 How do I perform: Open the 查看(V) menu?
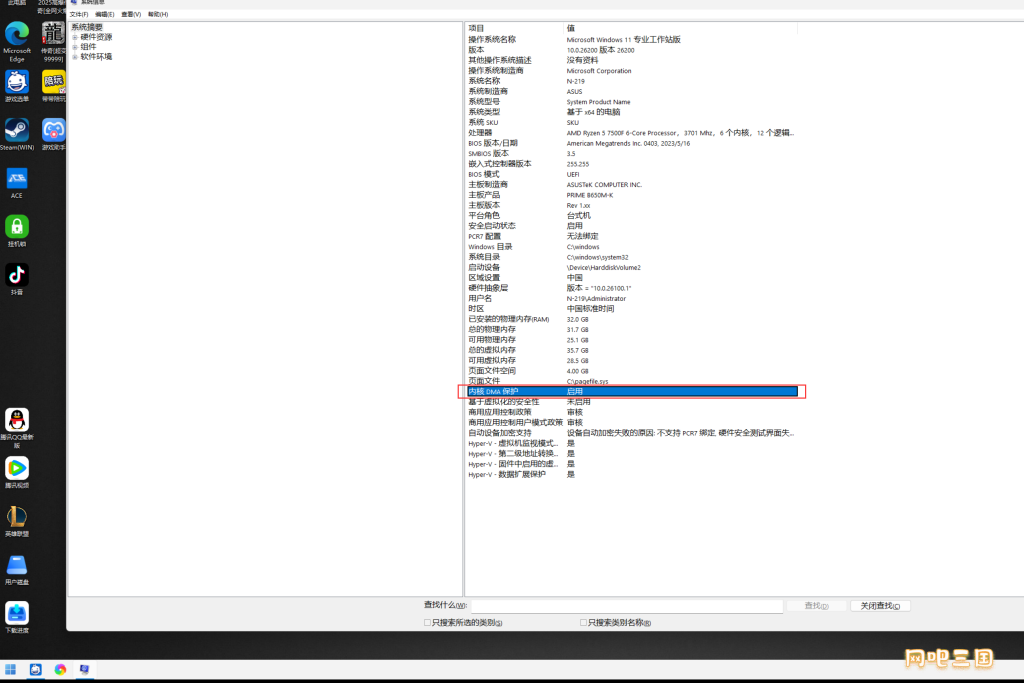click(x=131, y=14)
